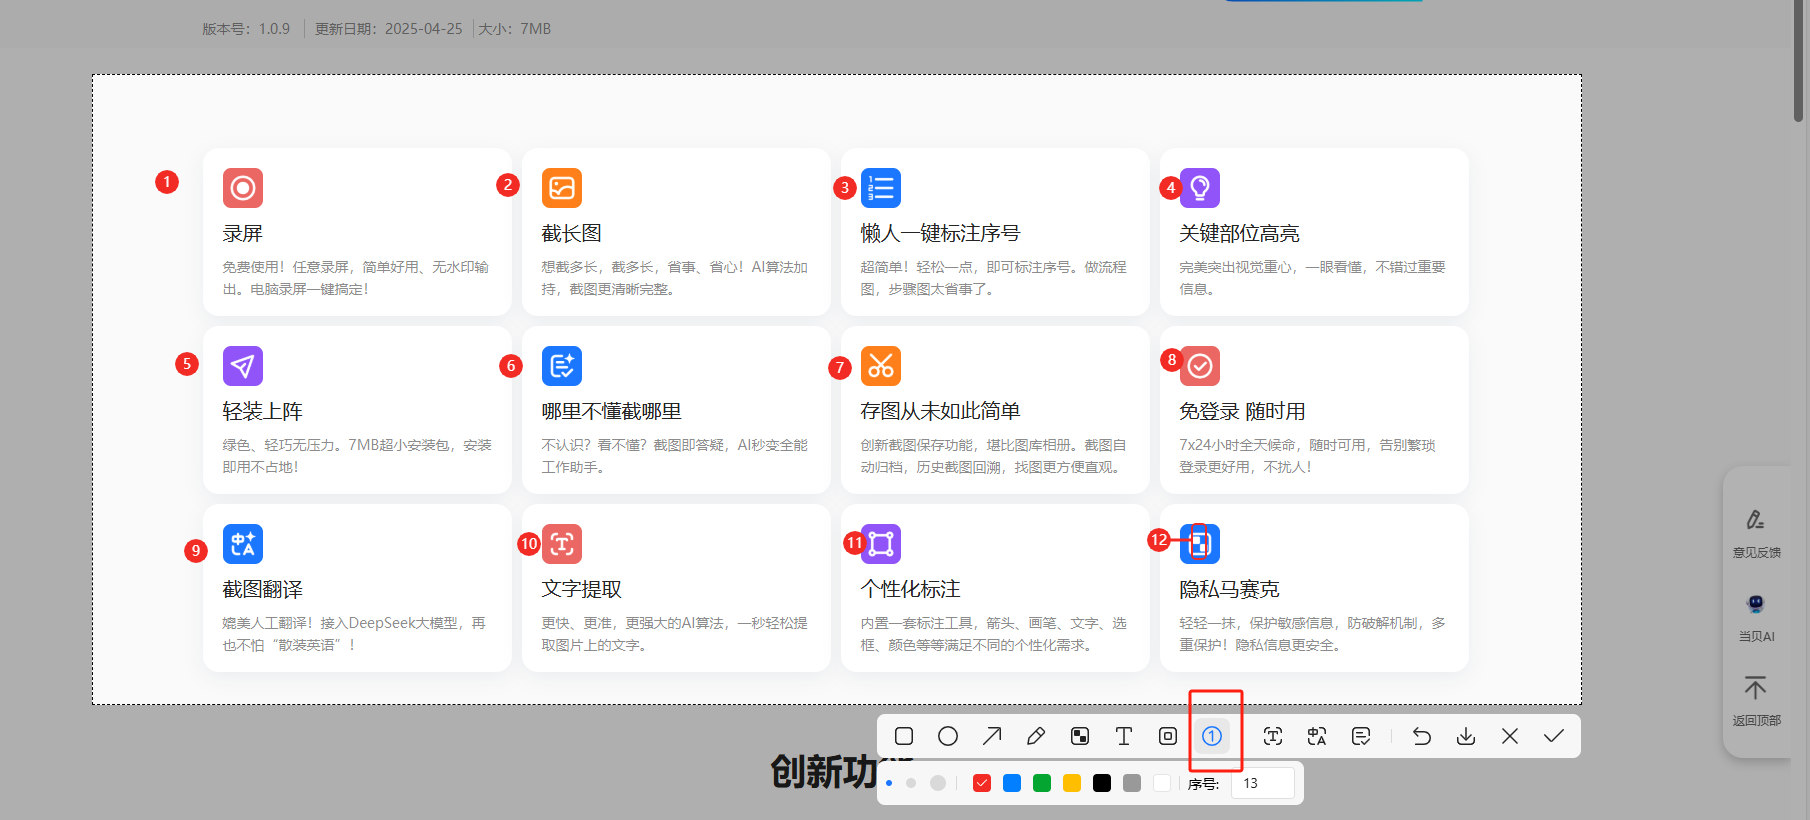Select the numbered sequence marker tool

pyautogui.click(x=1212, y=736)
